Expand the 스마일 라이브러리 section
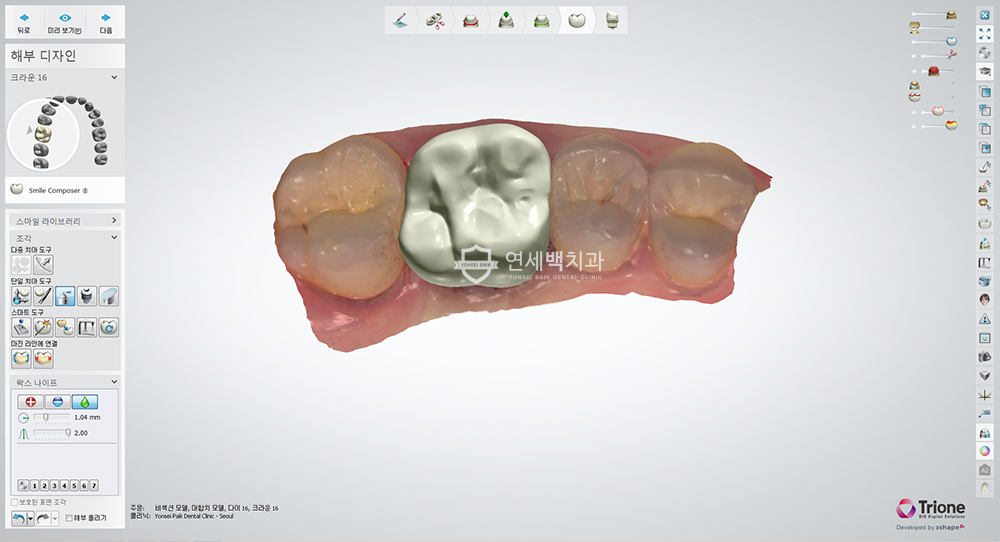This screenshot has height=542, width=1000. pyautogui.click(x=64, y=221)
